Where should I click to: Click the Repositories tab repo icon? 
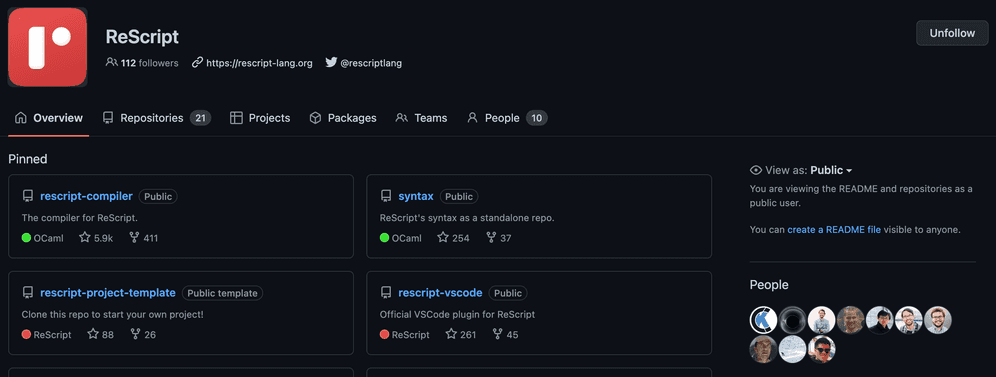point(108,118)
